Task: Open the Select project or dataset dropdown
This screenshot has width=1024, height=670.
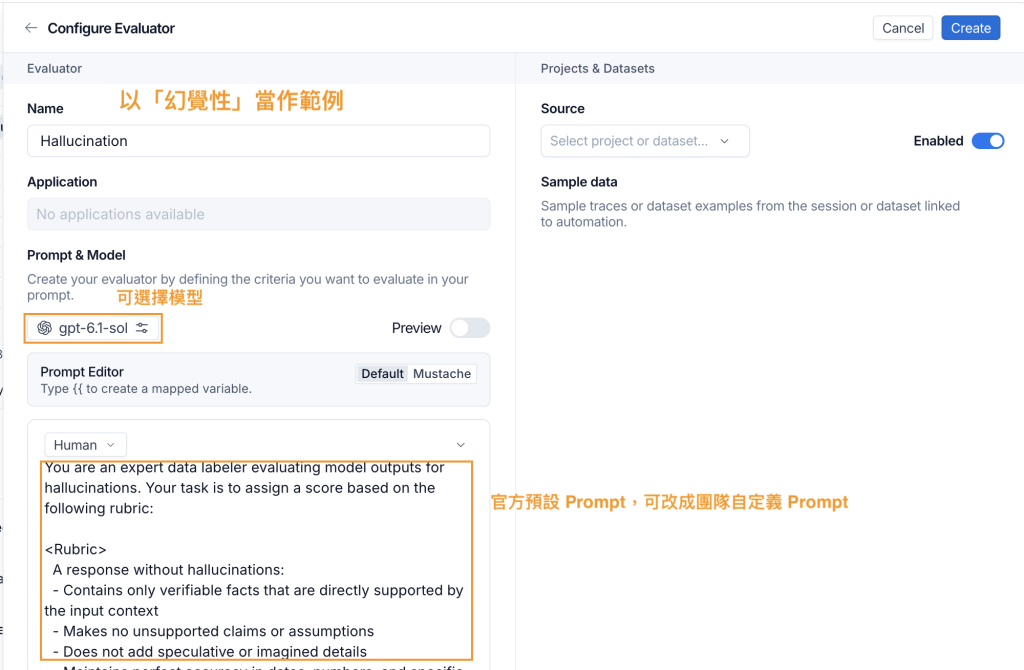Action: click(x=645, y=141)
